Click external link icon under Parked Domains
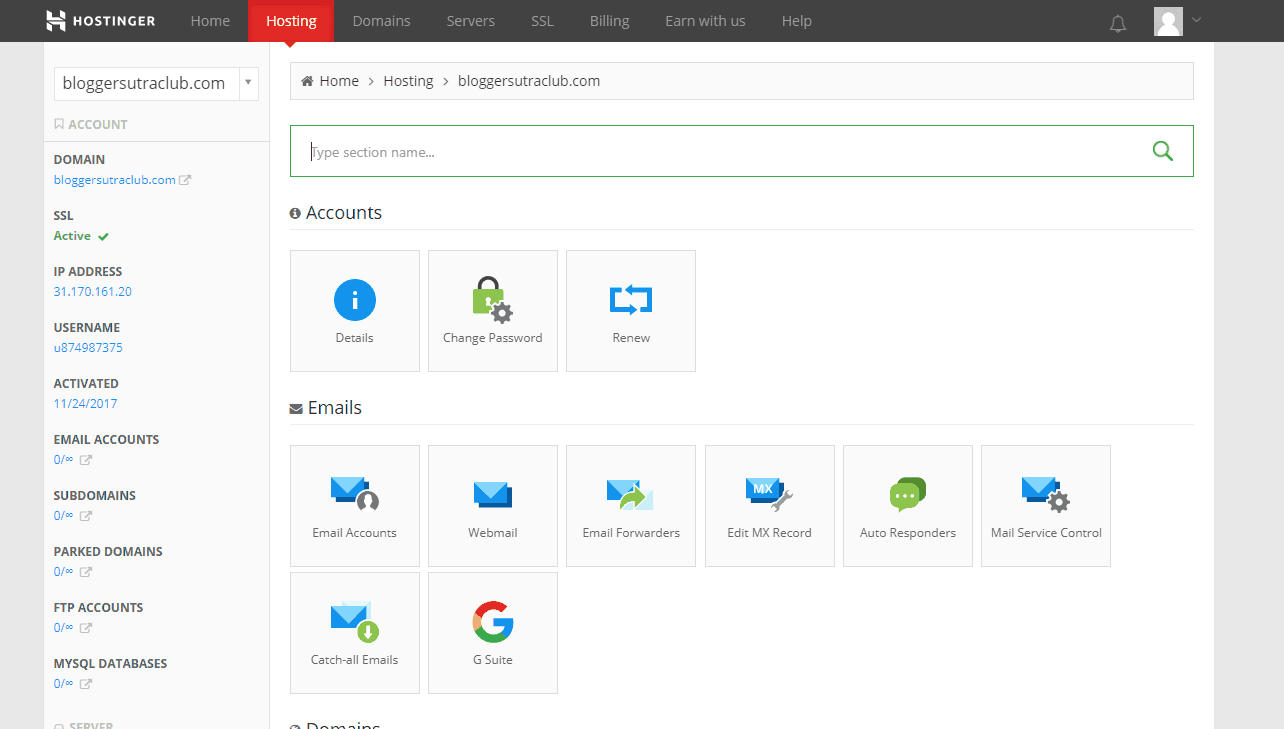This screenshot has width=1284, height=729. tap(86, 572)
